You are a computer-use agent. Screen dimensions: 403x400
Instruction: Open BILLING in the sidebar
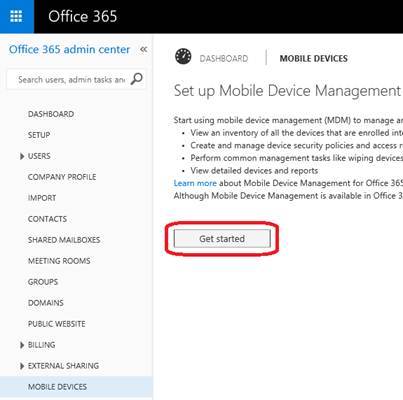coord(41,345)
